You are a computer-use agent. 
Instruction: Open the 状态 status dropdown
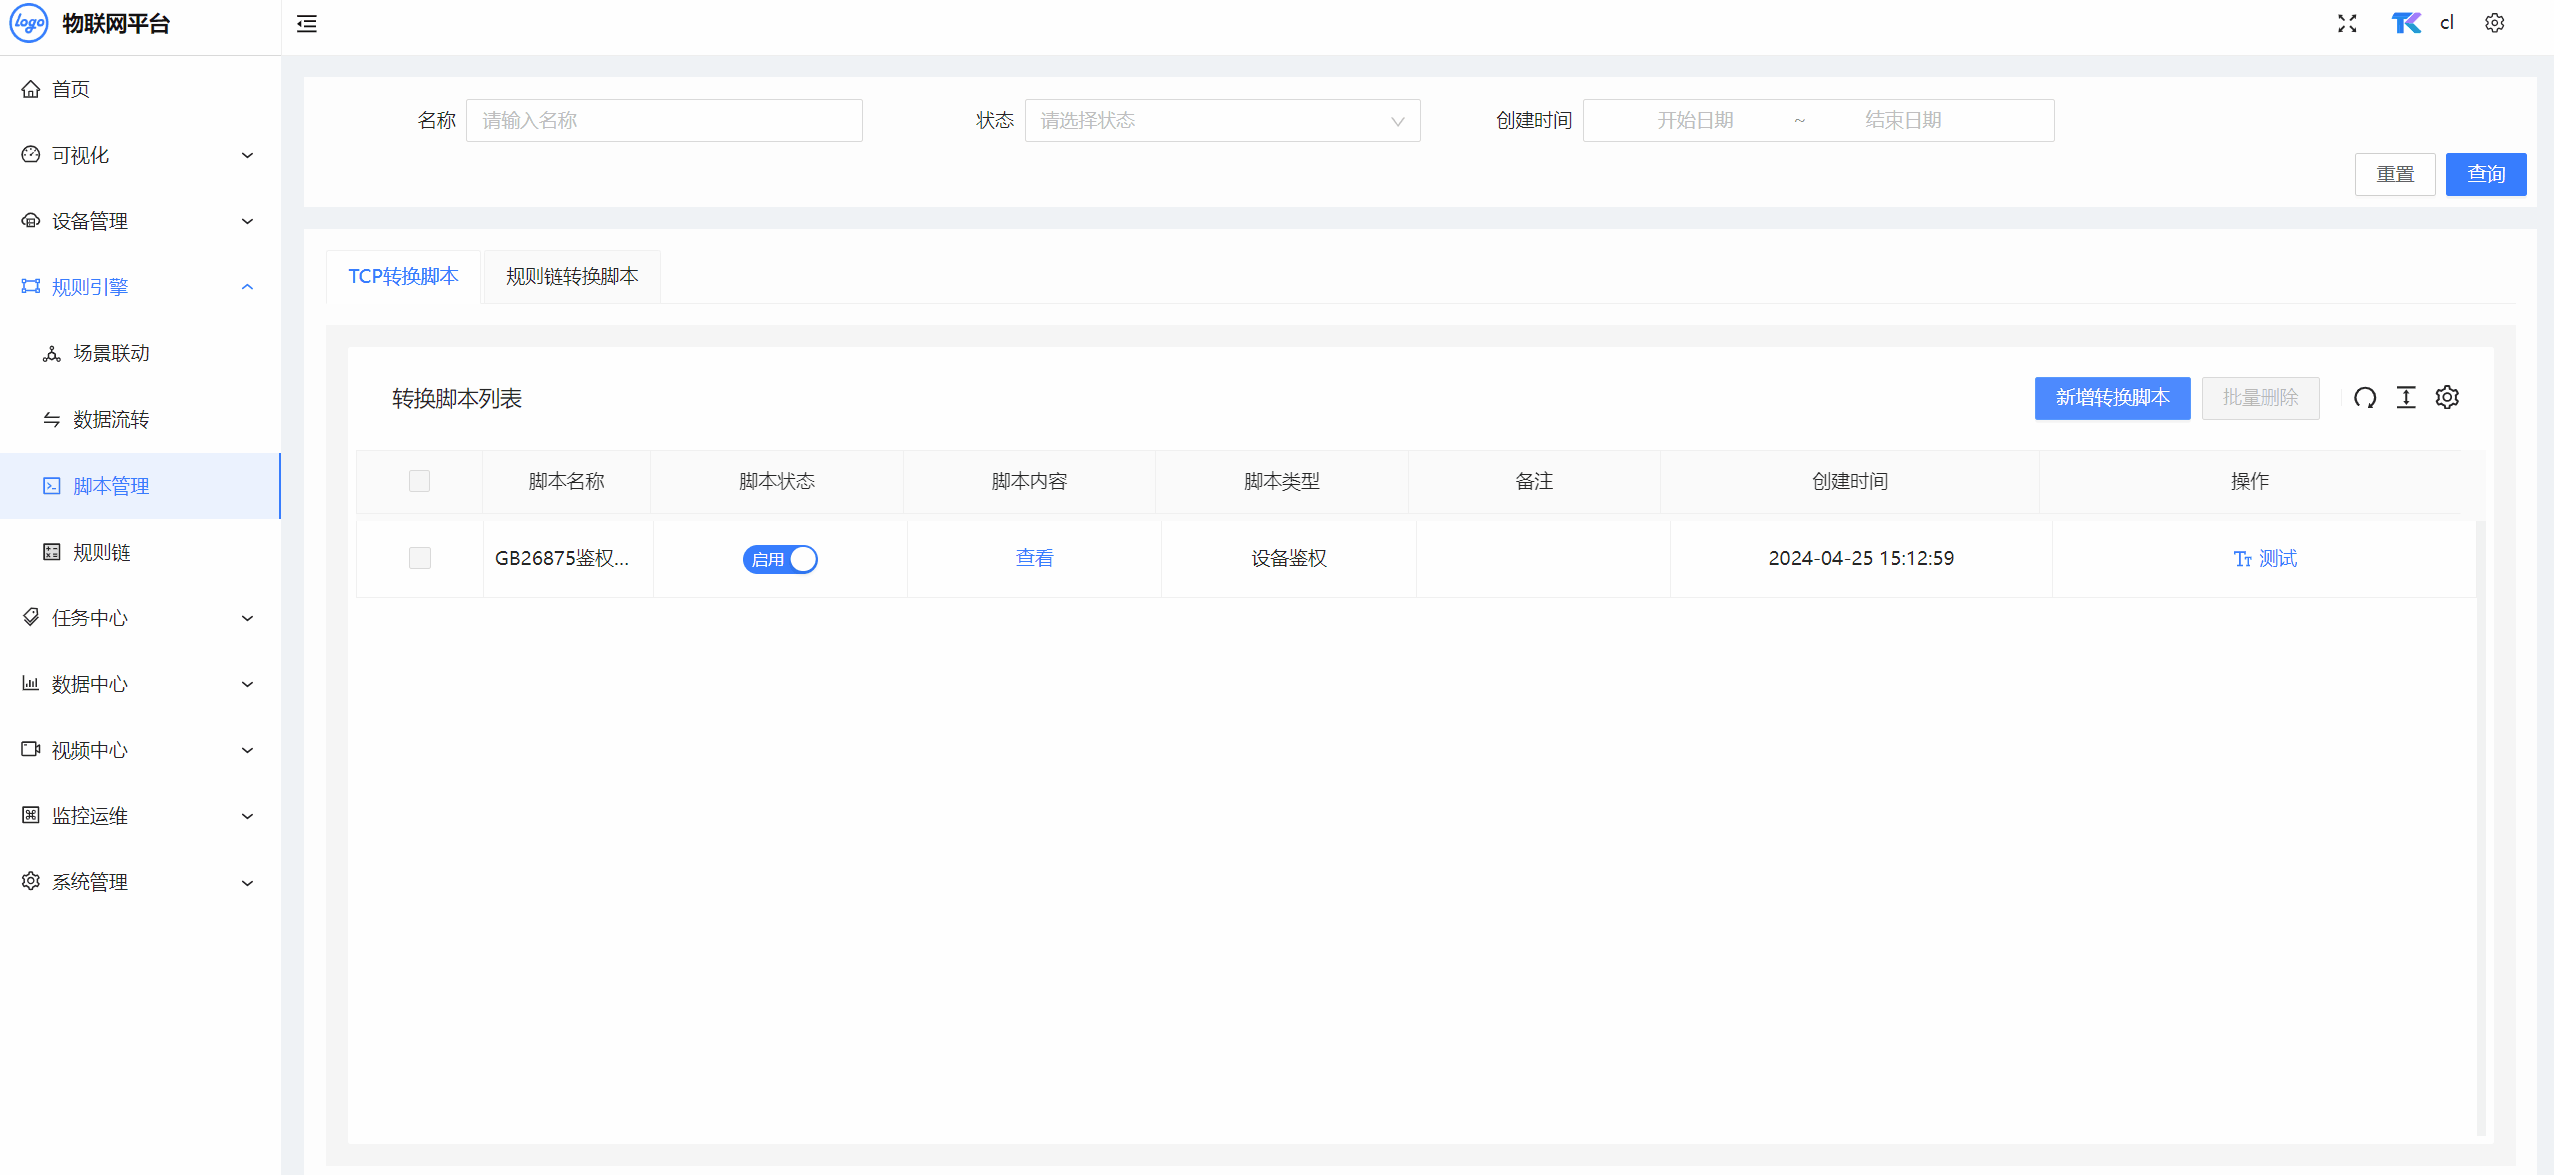click(x=1222, y=121)
